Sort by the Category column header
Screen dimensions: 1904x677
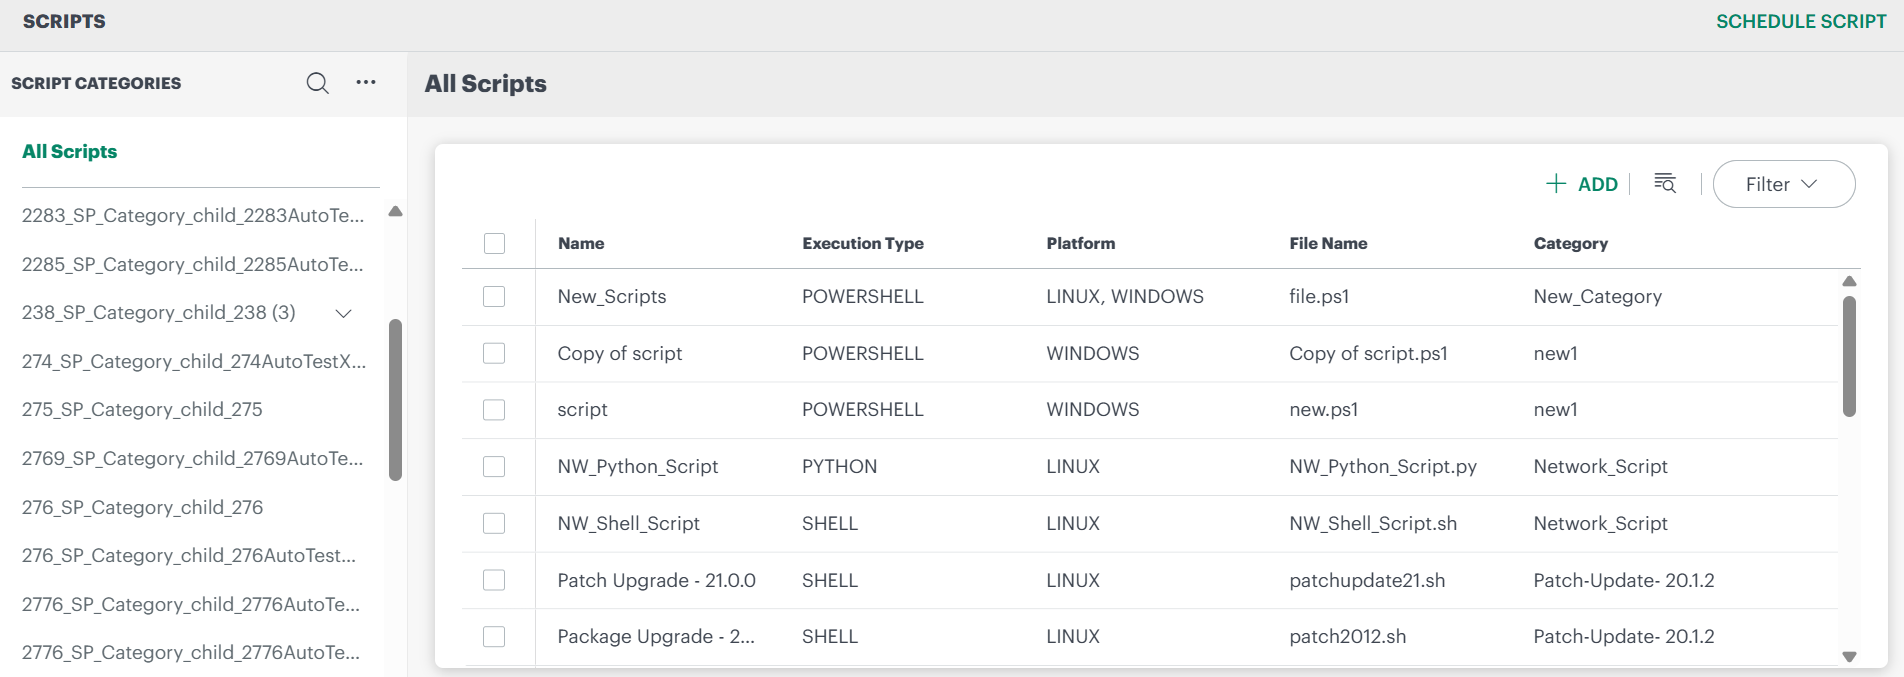click(1571, 243)
